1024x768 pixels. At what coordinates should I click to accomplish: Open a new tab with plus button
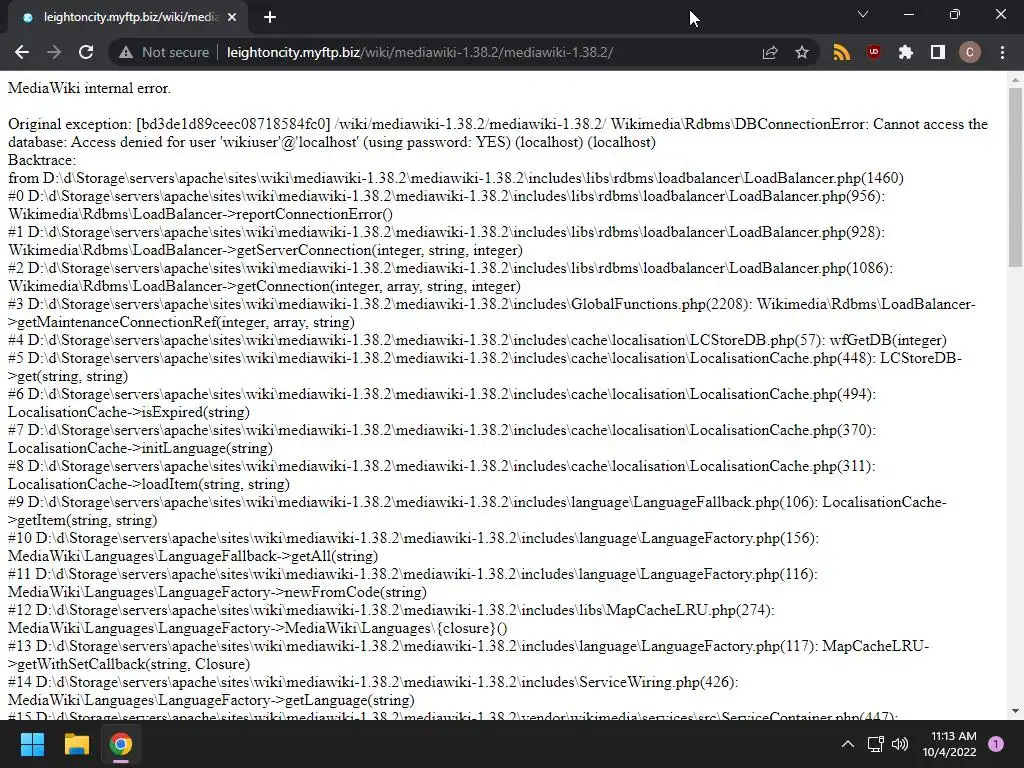pos(270,18)
